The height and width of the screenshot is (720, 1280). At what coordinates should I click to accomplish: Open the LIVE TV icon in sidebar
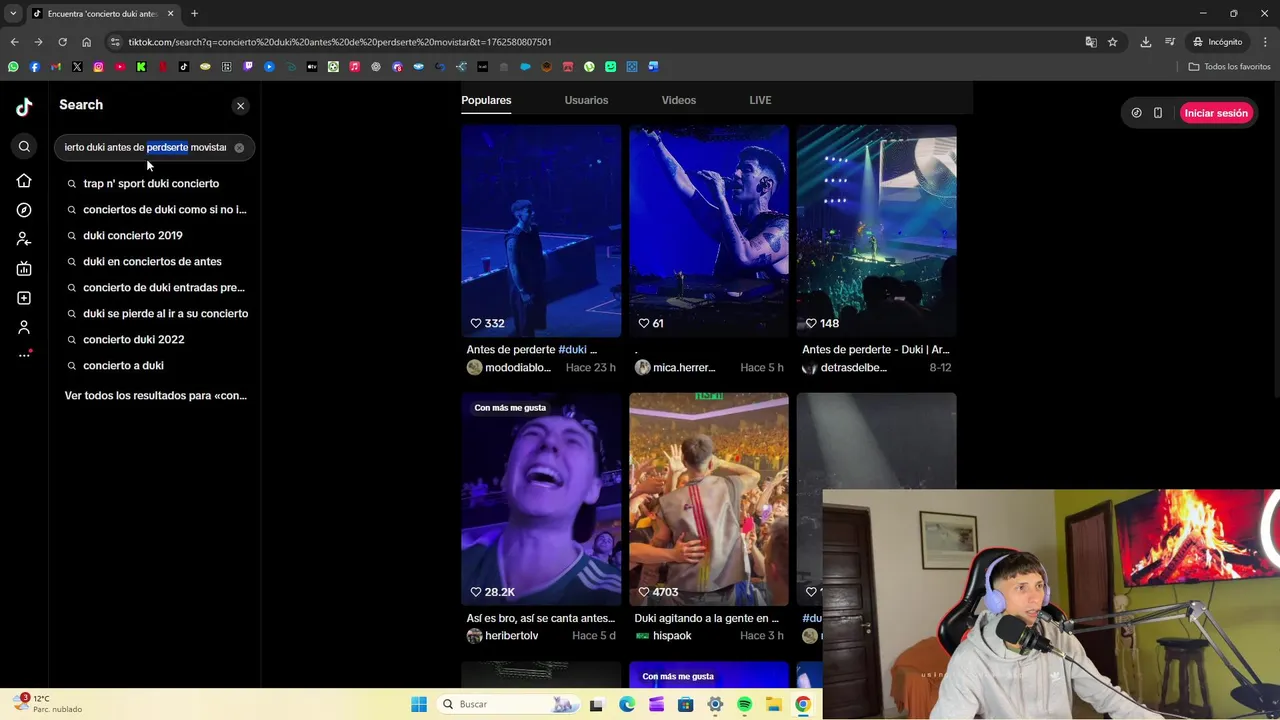click(x=24, y=268)
